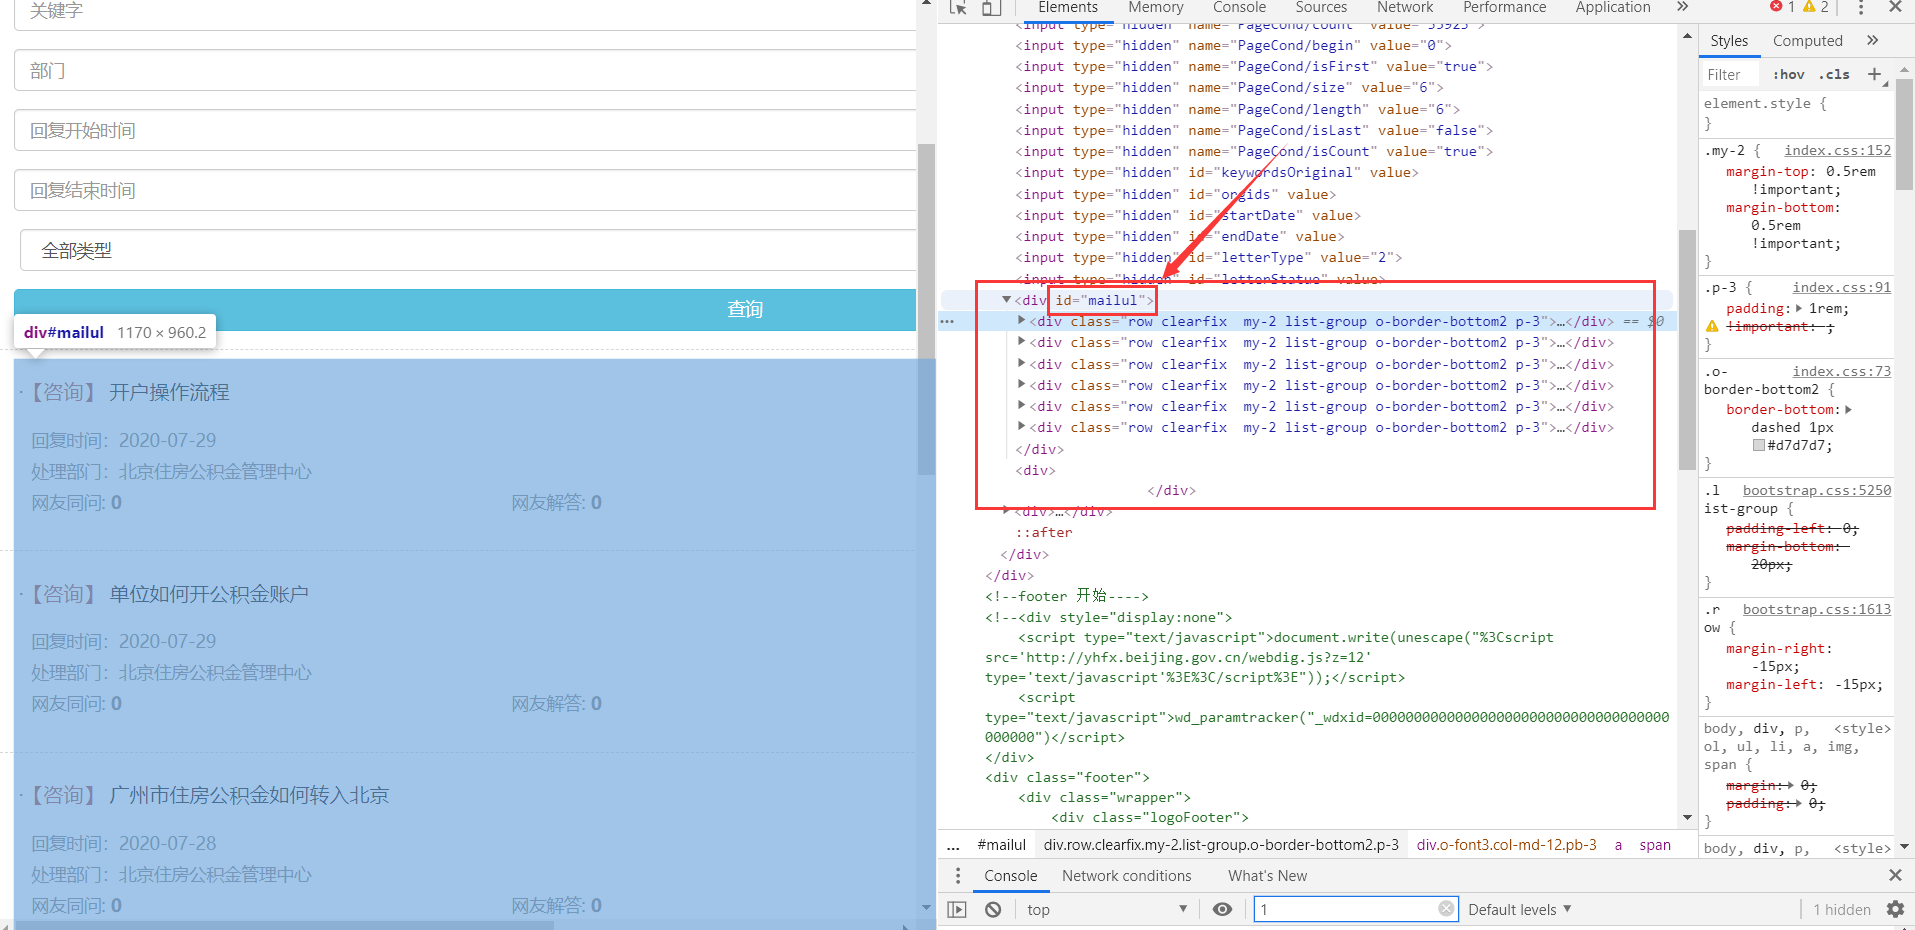This screenshot has height=930, width=1915.
Task: Switch to Sources tab
Action: pos(1321,7)
